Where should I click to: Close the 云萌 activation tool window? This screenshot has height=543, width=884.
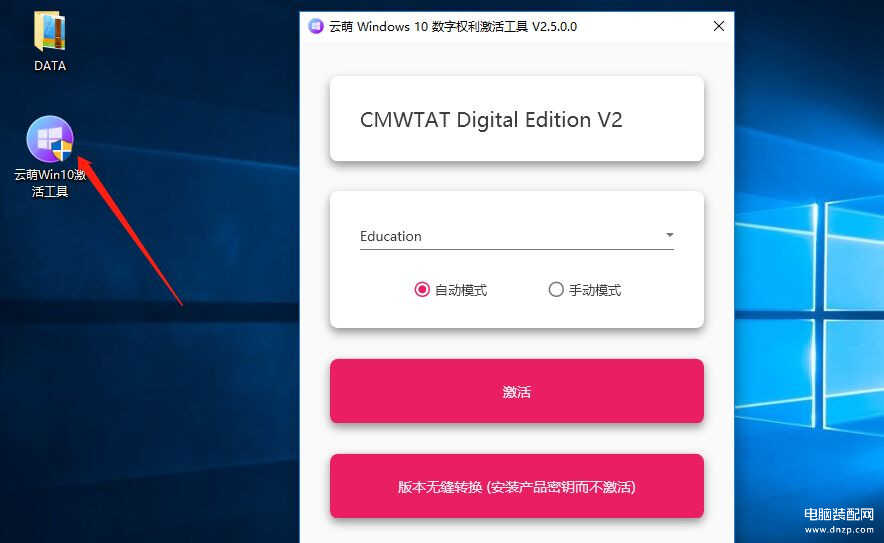point(718,26)
